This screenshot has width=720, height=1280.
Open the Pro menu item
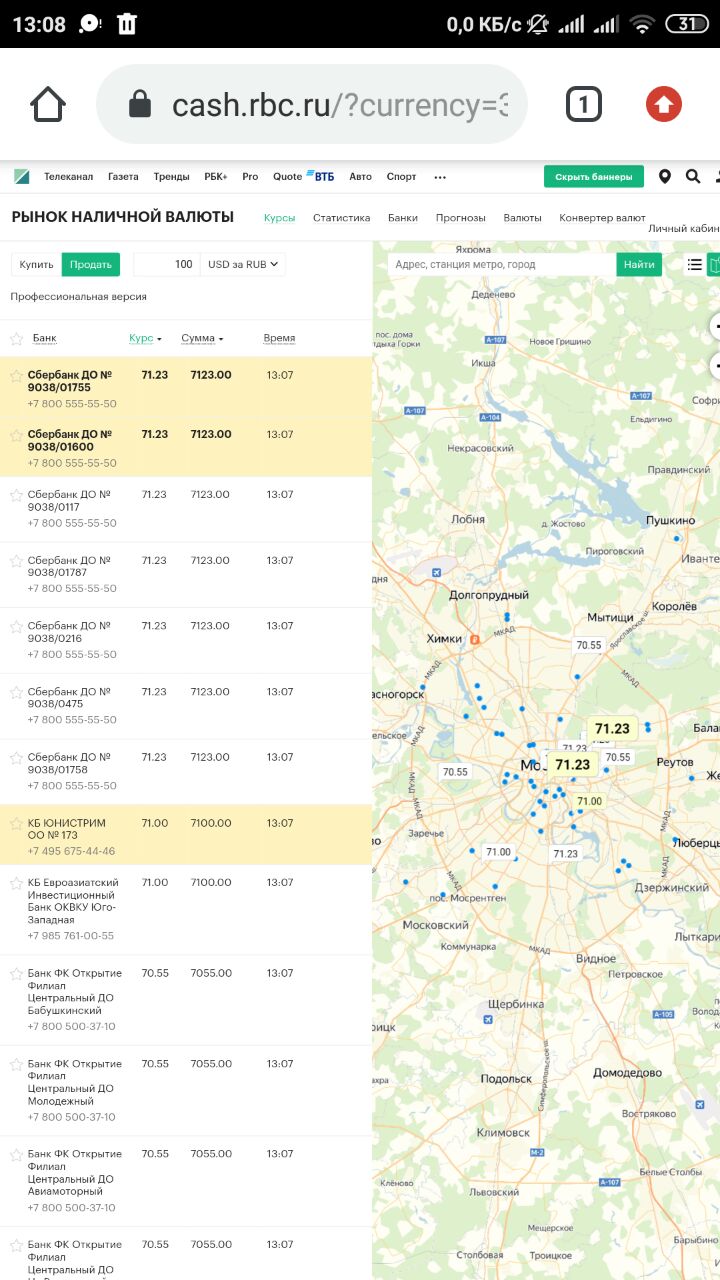(x=250, y=177)
